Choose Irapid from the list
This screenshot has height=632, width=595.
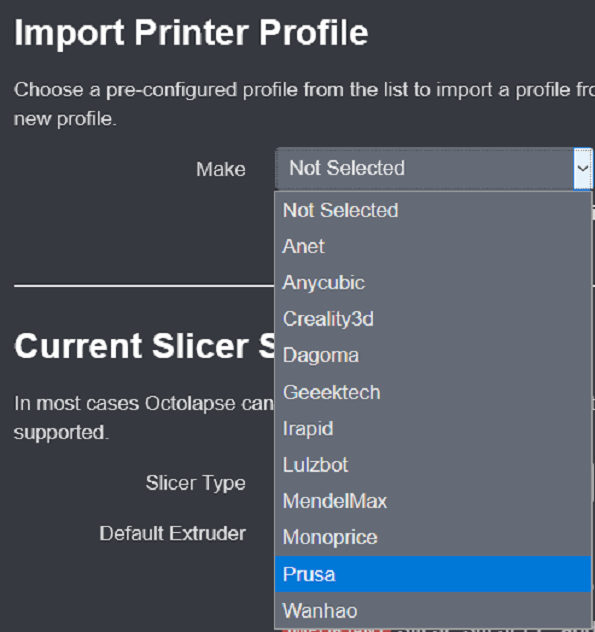433,428
